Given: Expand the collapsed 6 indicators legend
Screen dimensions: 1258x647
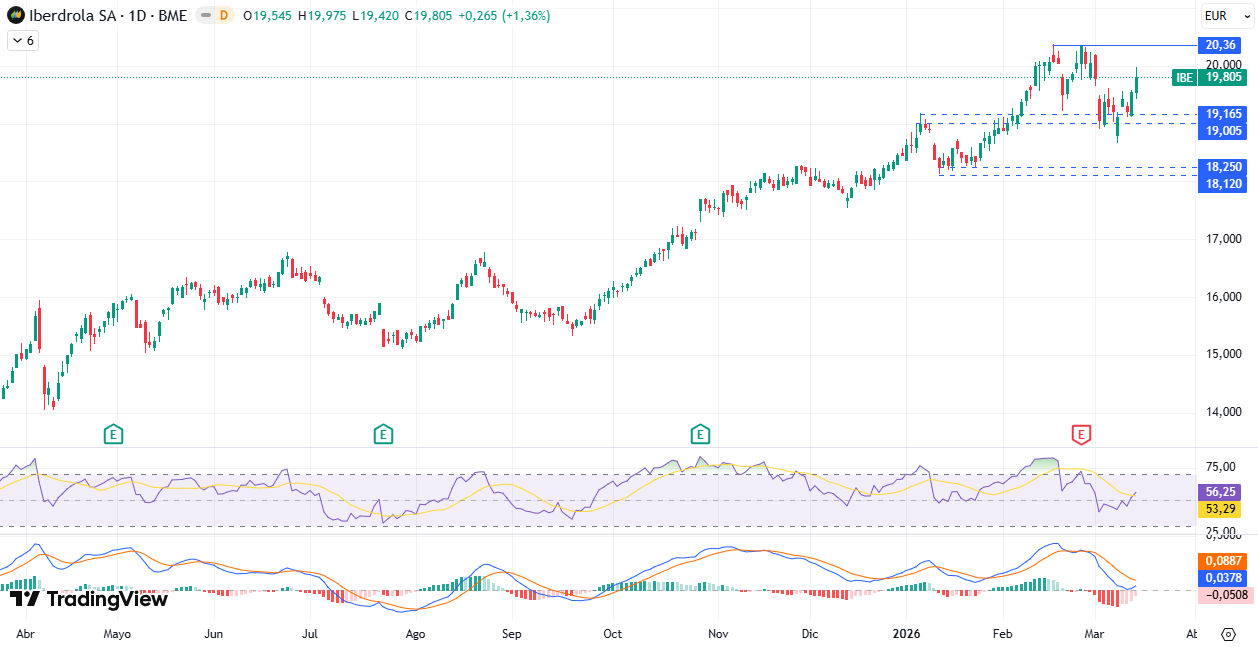Looking at the screenshot, I should click(22, 40).
